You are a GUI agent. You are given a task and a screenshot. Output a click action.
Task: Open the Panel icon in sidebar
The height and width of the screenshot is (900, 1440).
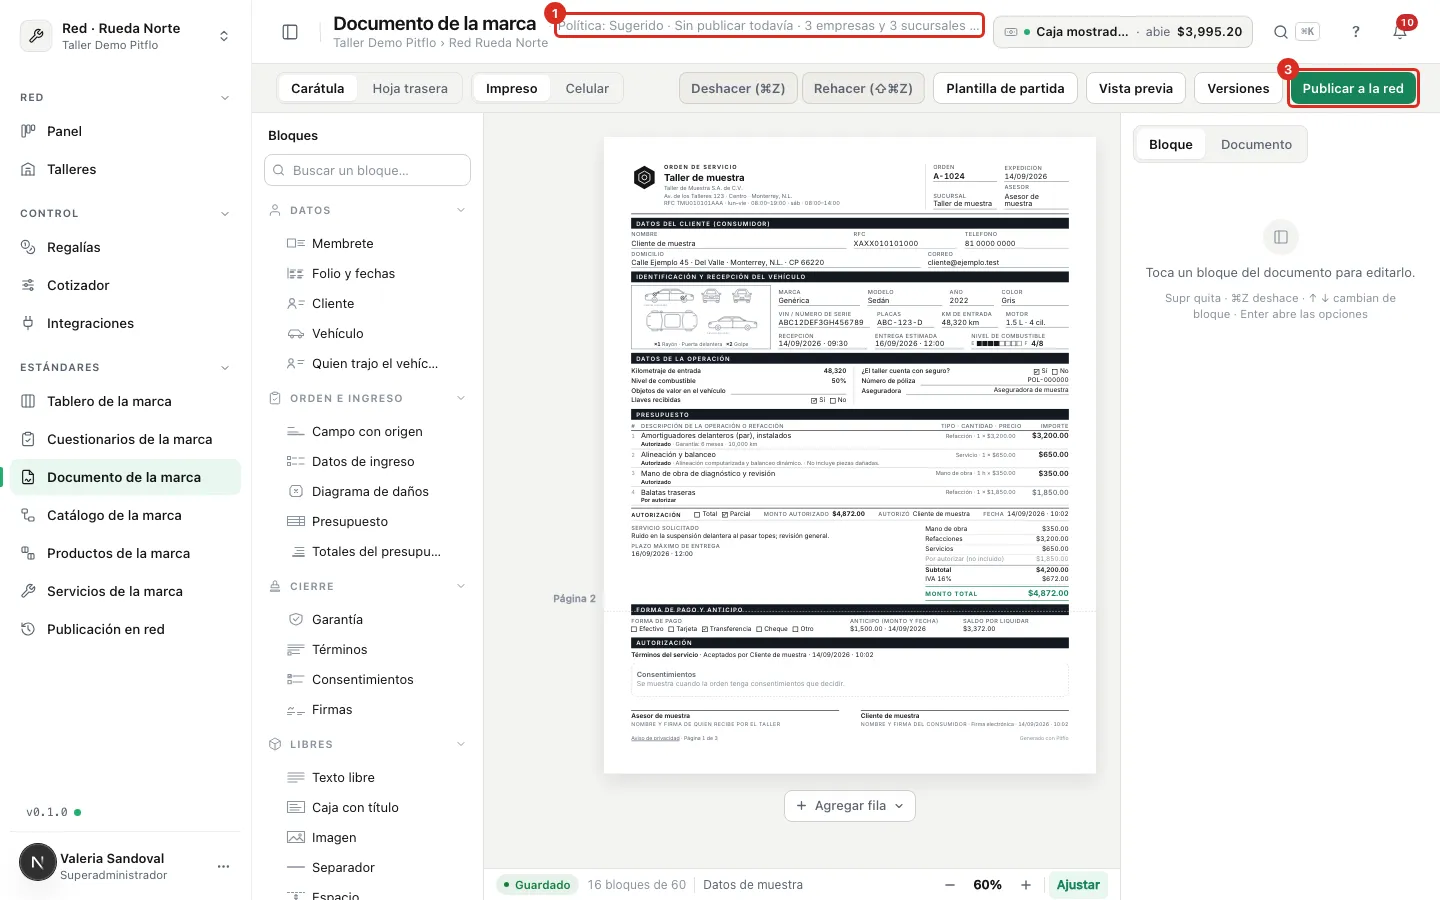pyautogui.click(x=28, y=131)
